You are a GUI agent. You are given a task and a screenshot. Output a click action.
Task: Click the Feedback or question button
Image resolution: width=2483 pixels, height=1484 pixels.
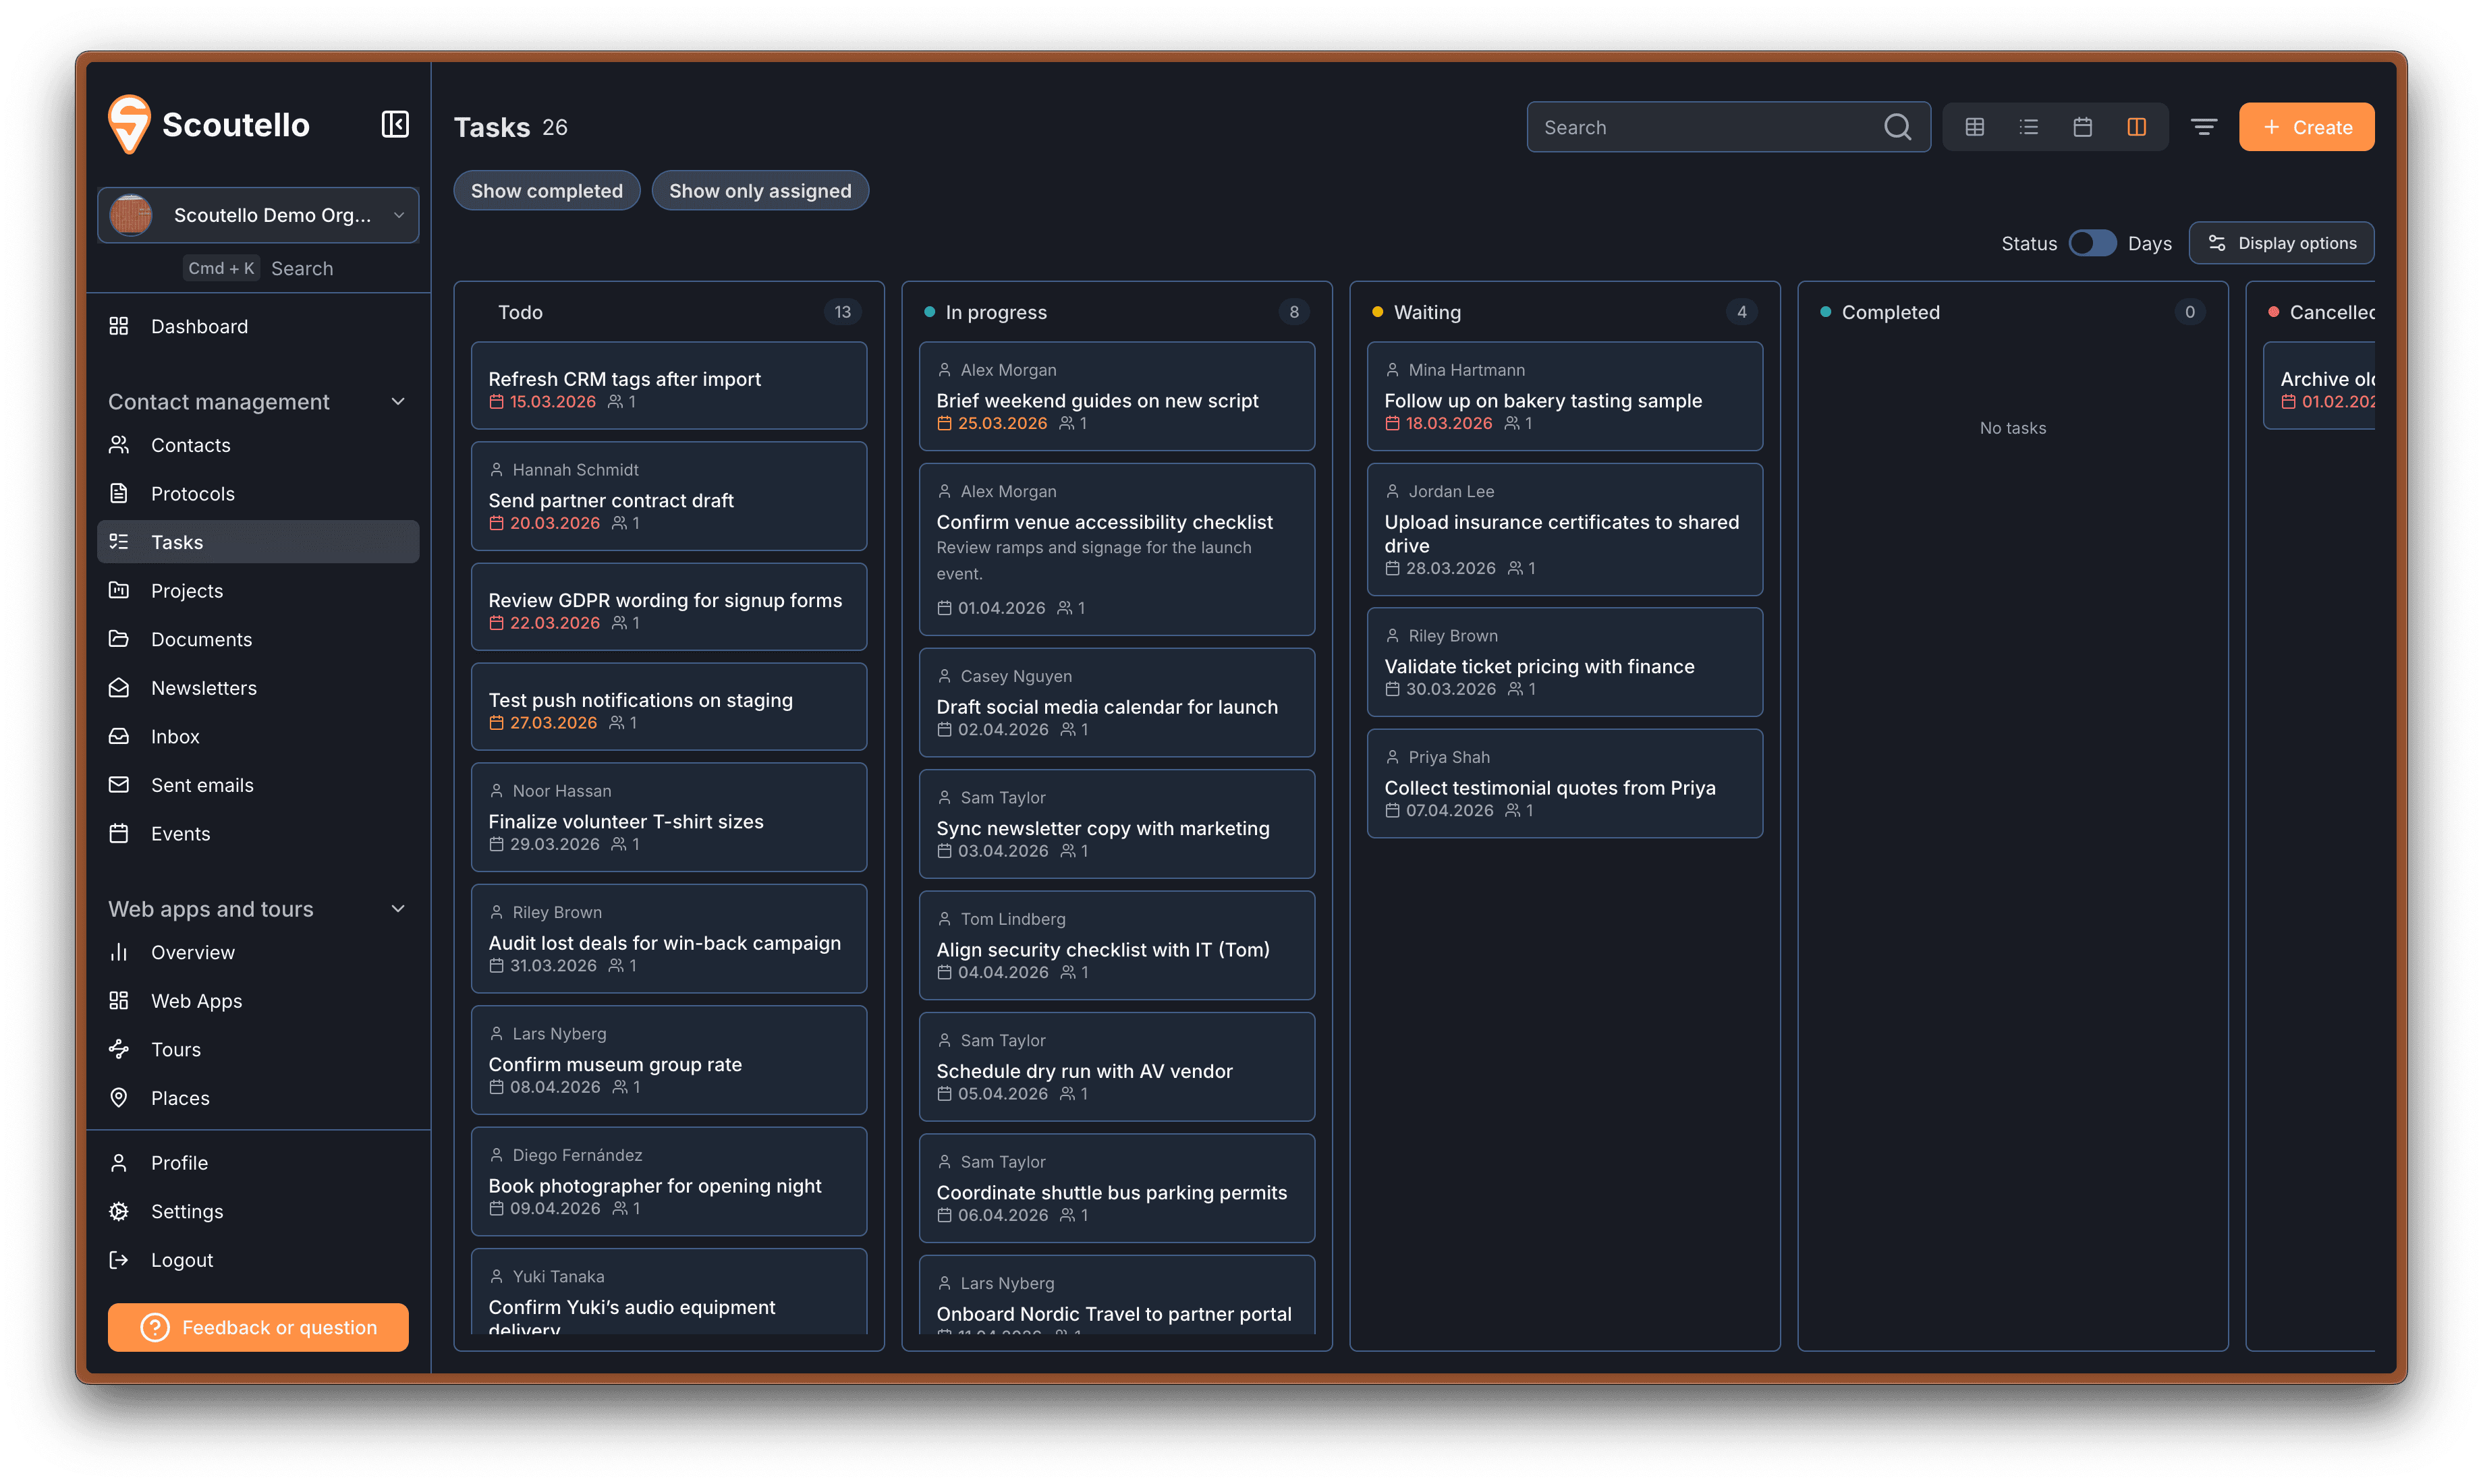[x=258, y=1327]
